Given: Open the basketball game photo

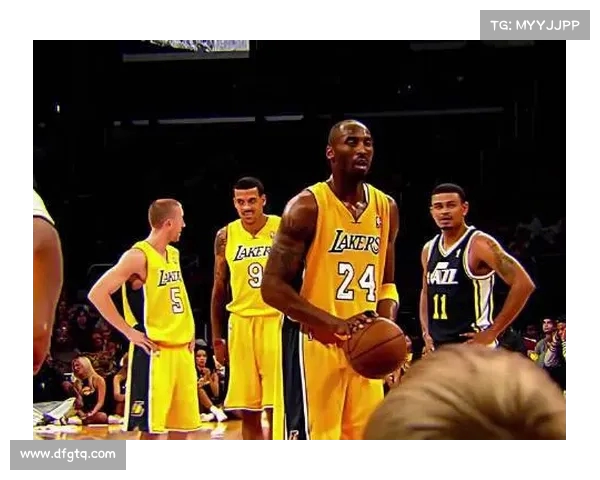Looking at the screenshot, I should (x=299, y=240).
